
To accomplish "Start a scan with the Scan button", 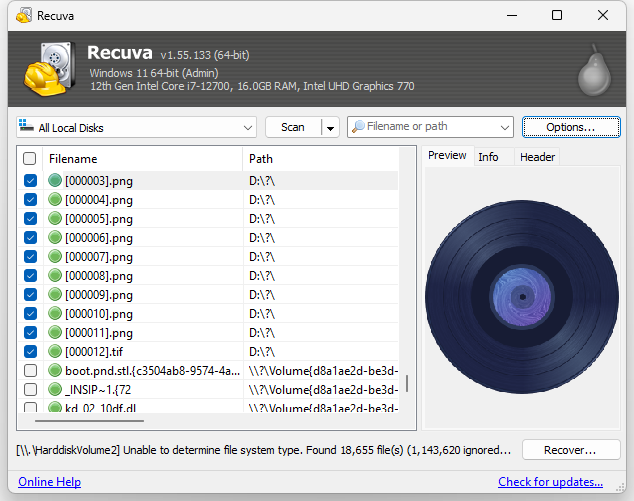I will [293, 127].
